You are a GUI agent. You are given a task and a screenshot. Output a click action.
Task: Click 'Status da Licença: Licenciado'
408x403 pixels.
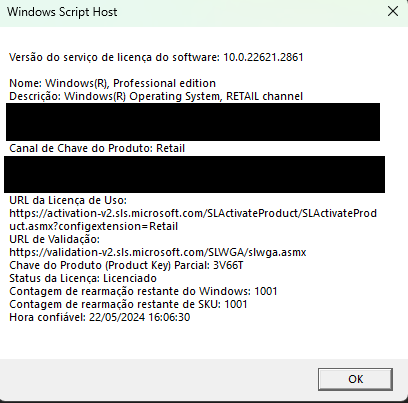tap(83, 278)
